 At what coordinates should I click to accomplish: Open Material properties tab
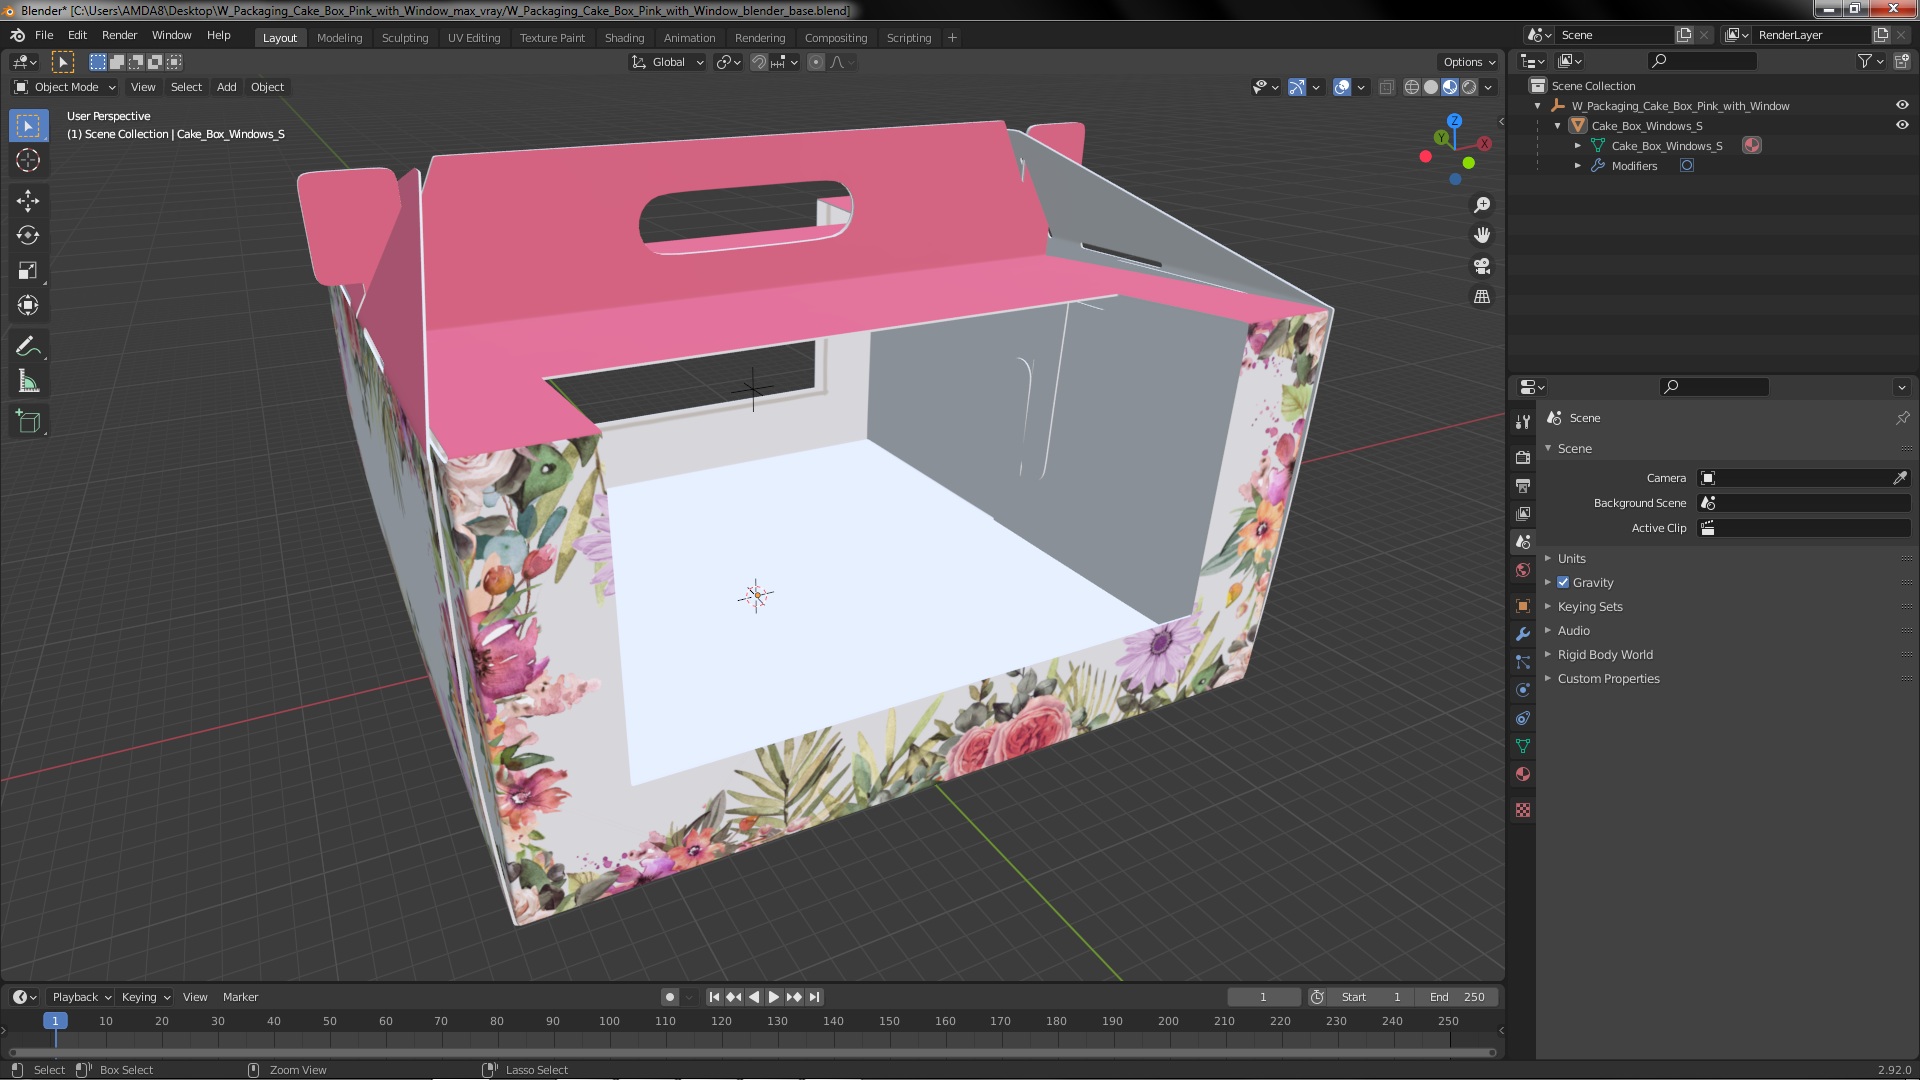coord(1523,774)
